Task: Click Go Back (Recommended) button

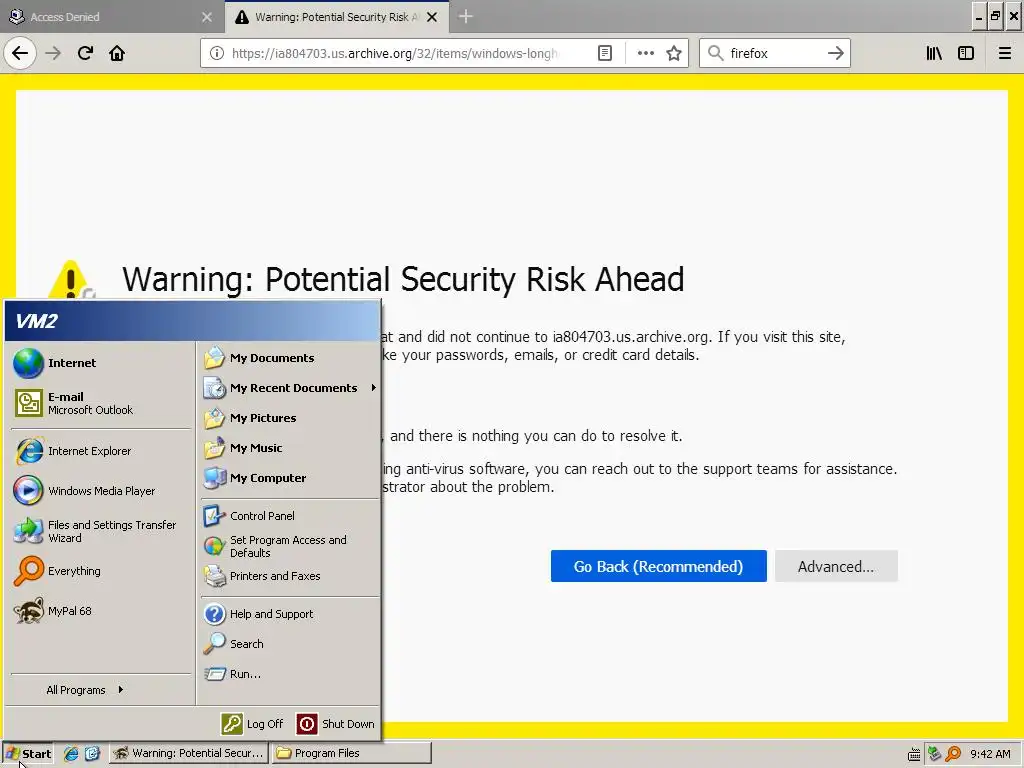Action: point(658,566)
